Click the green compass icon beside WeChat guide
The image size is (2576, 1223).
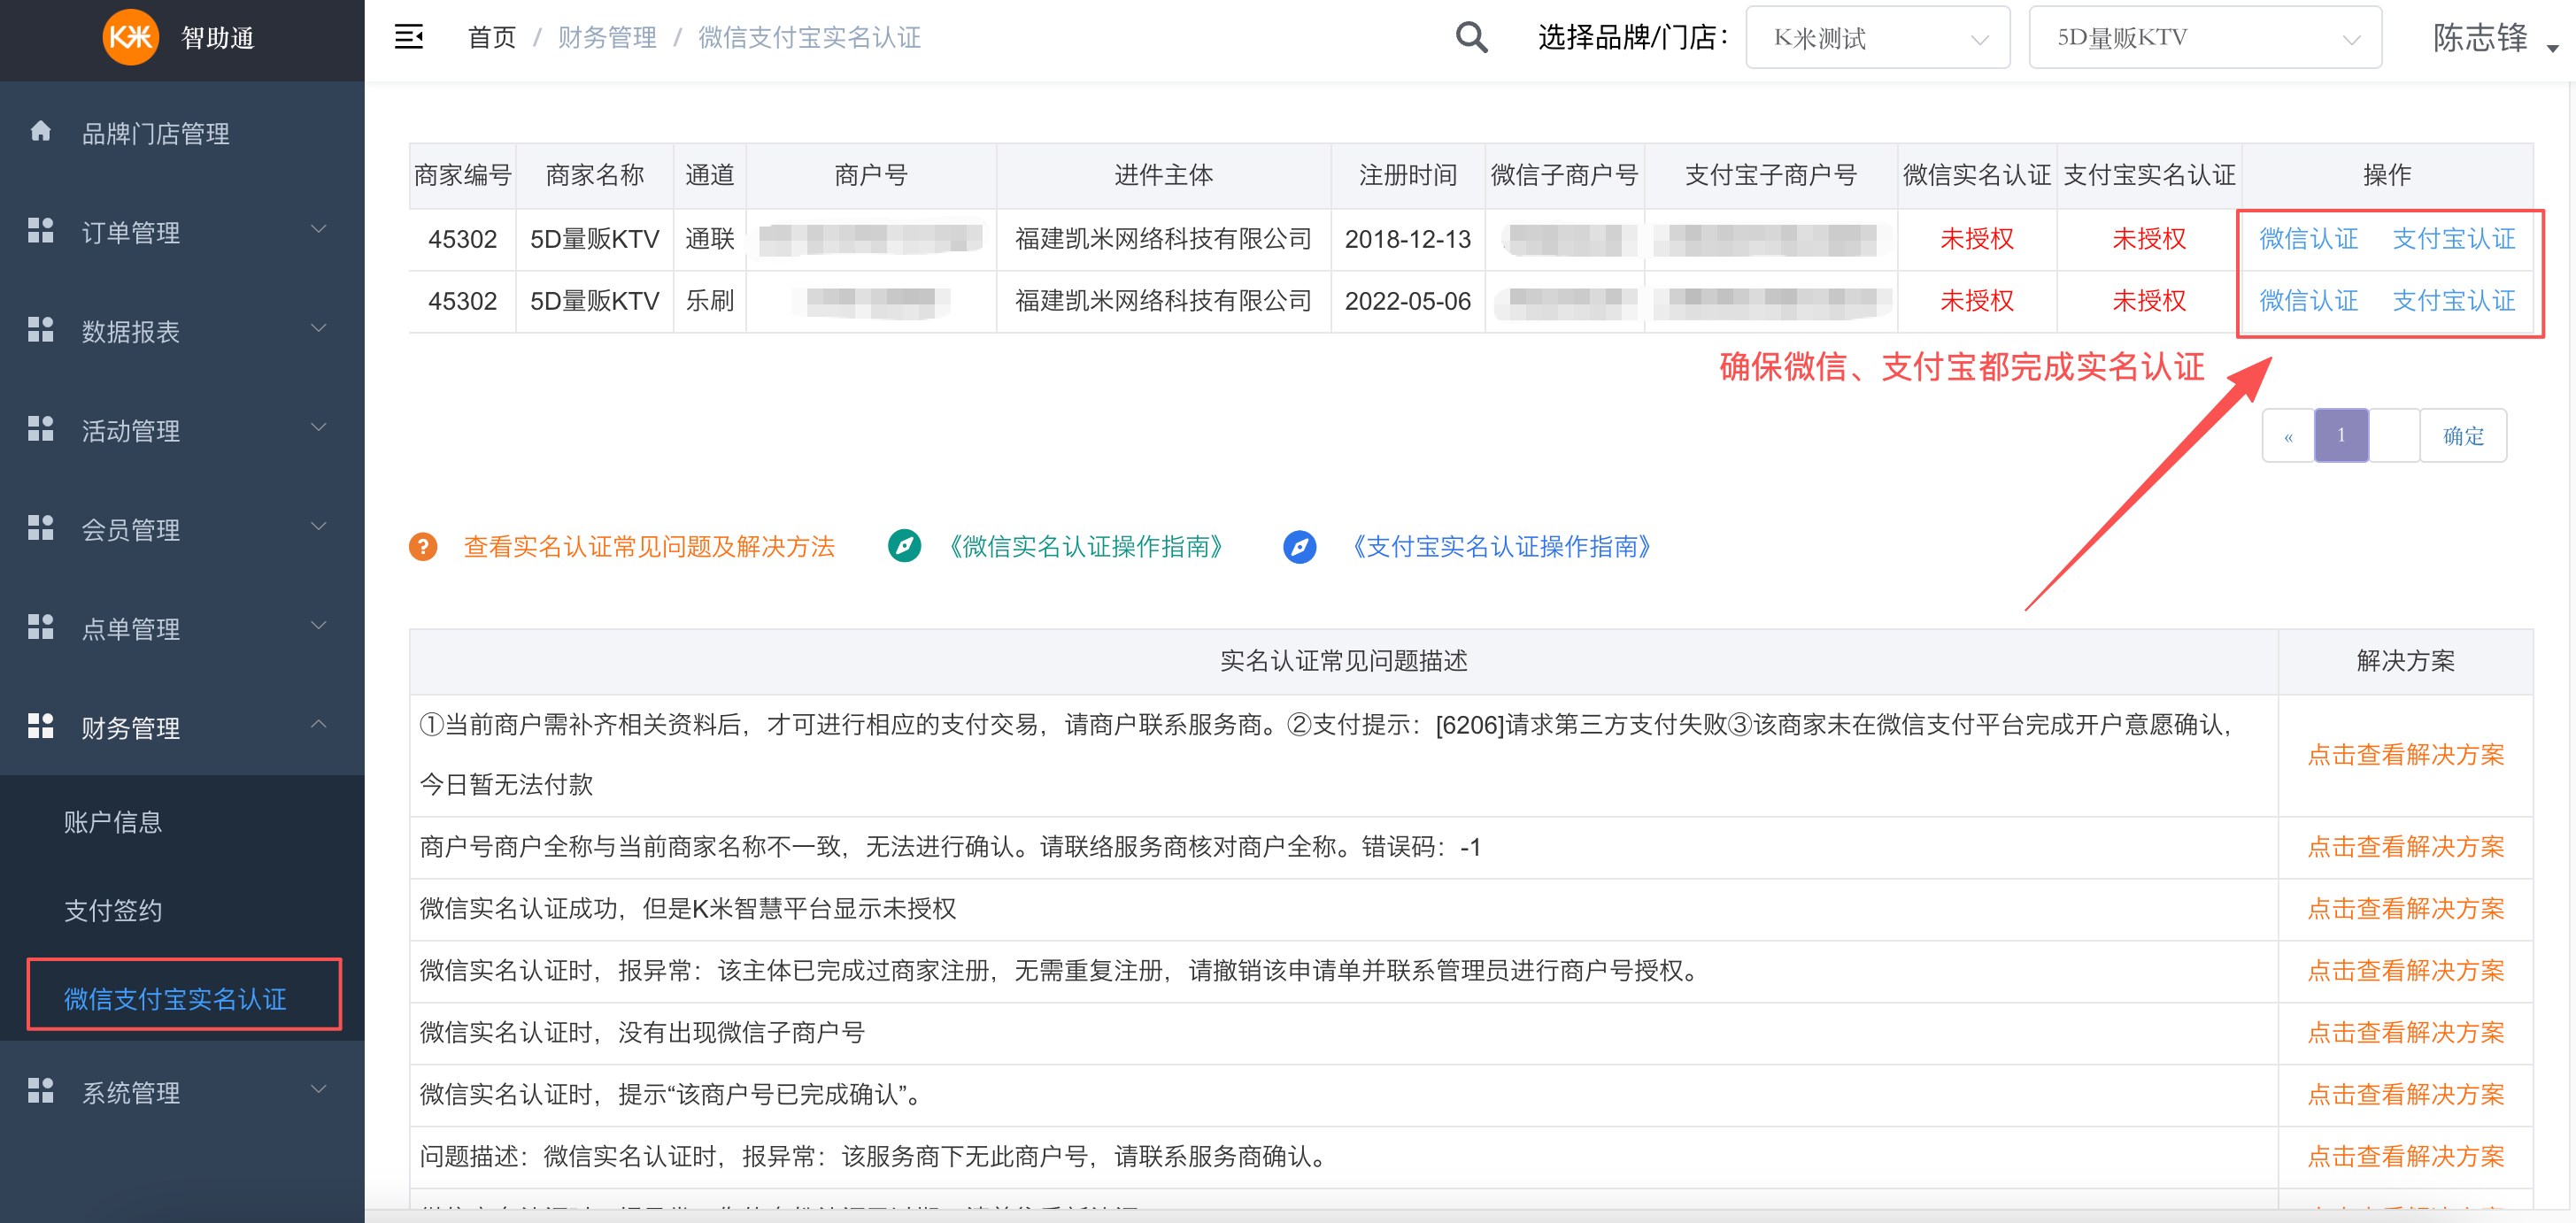pos(904,547)
